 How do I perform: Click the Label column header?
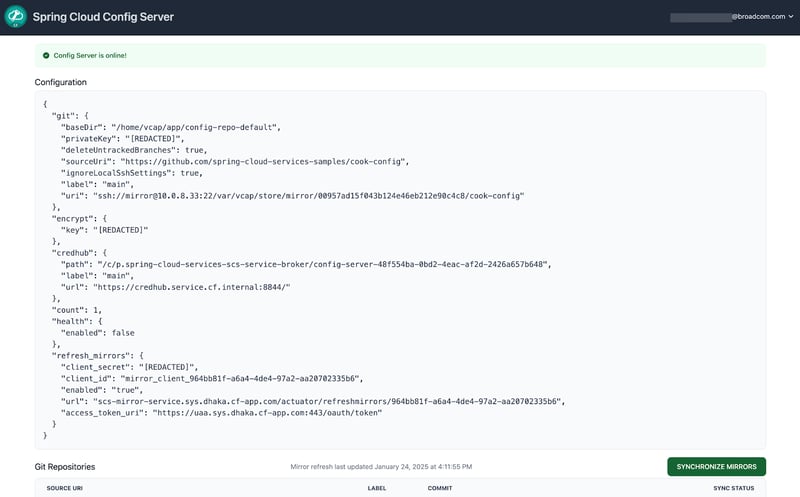coord(377,489)
